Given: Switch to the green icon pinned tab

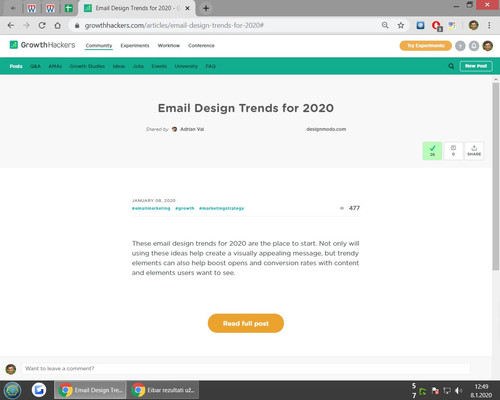Looking at the screenshot, I should pos(69,8).
